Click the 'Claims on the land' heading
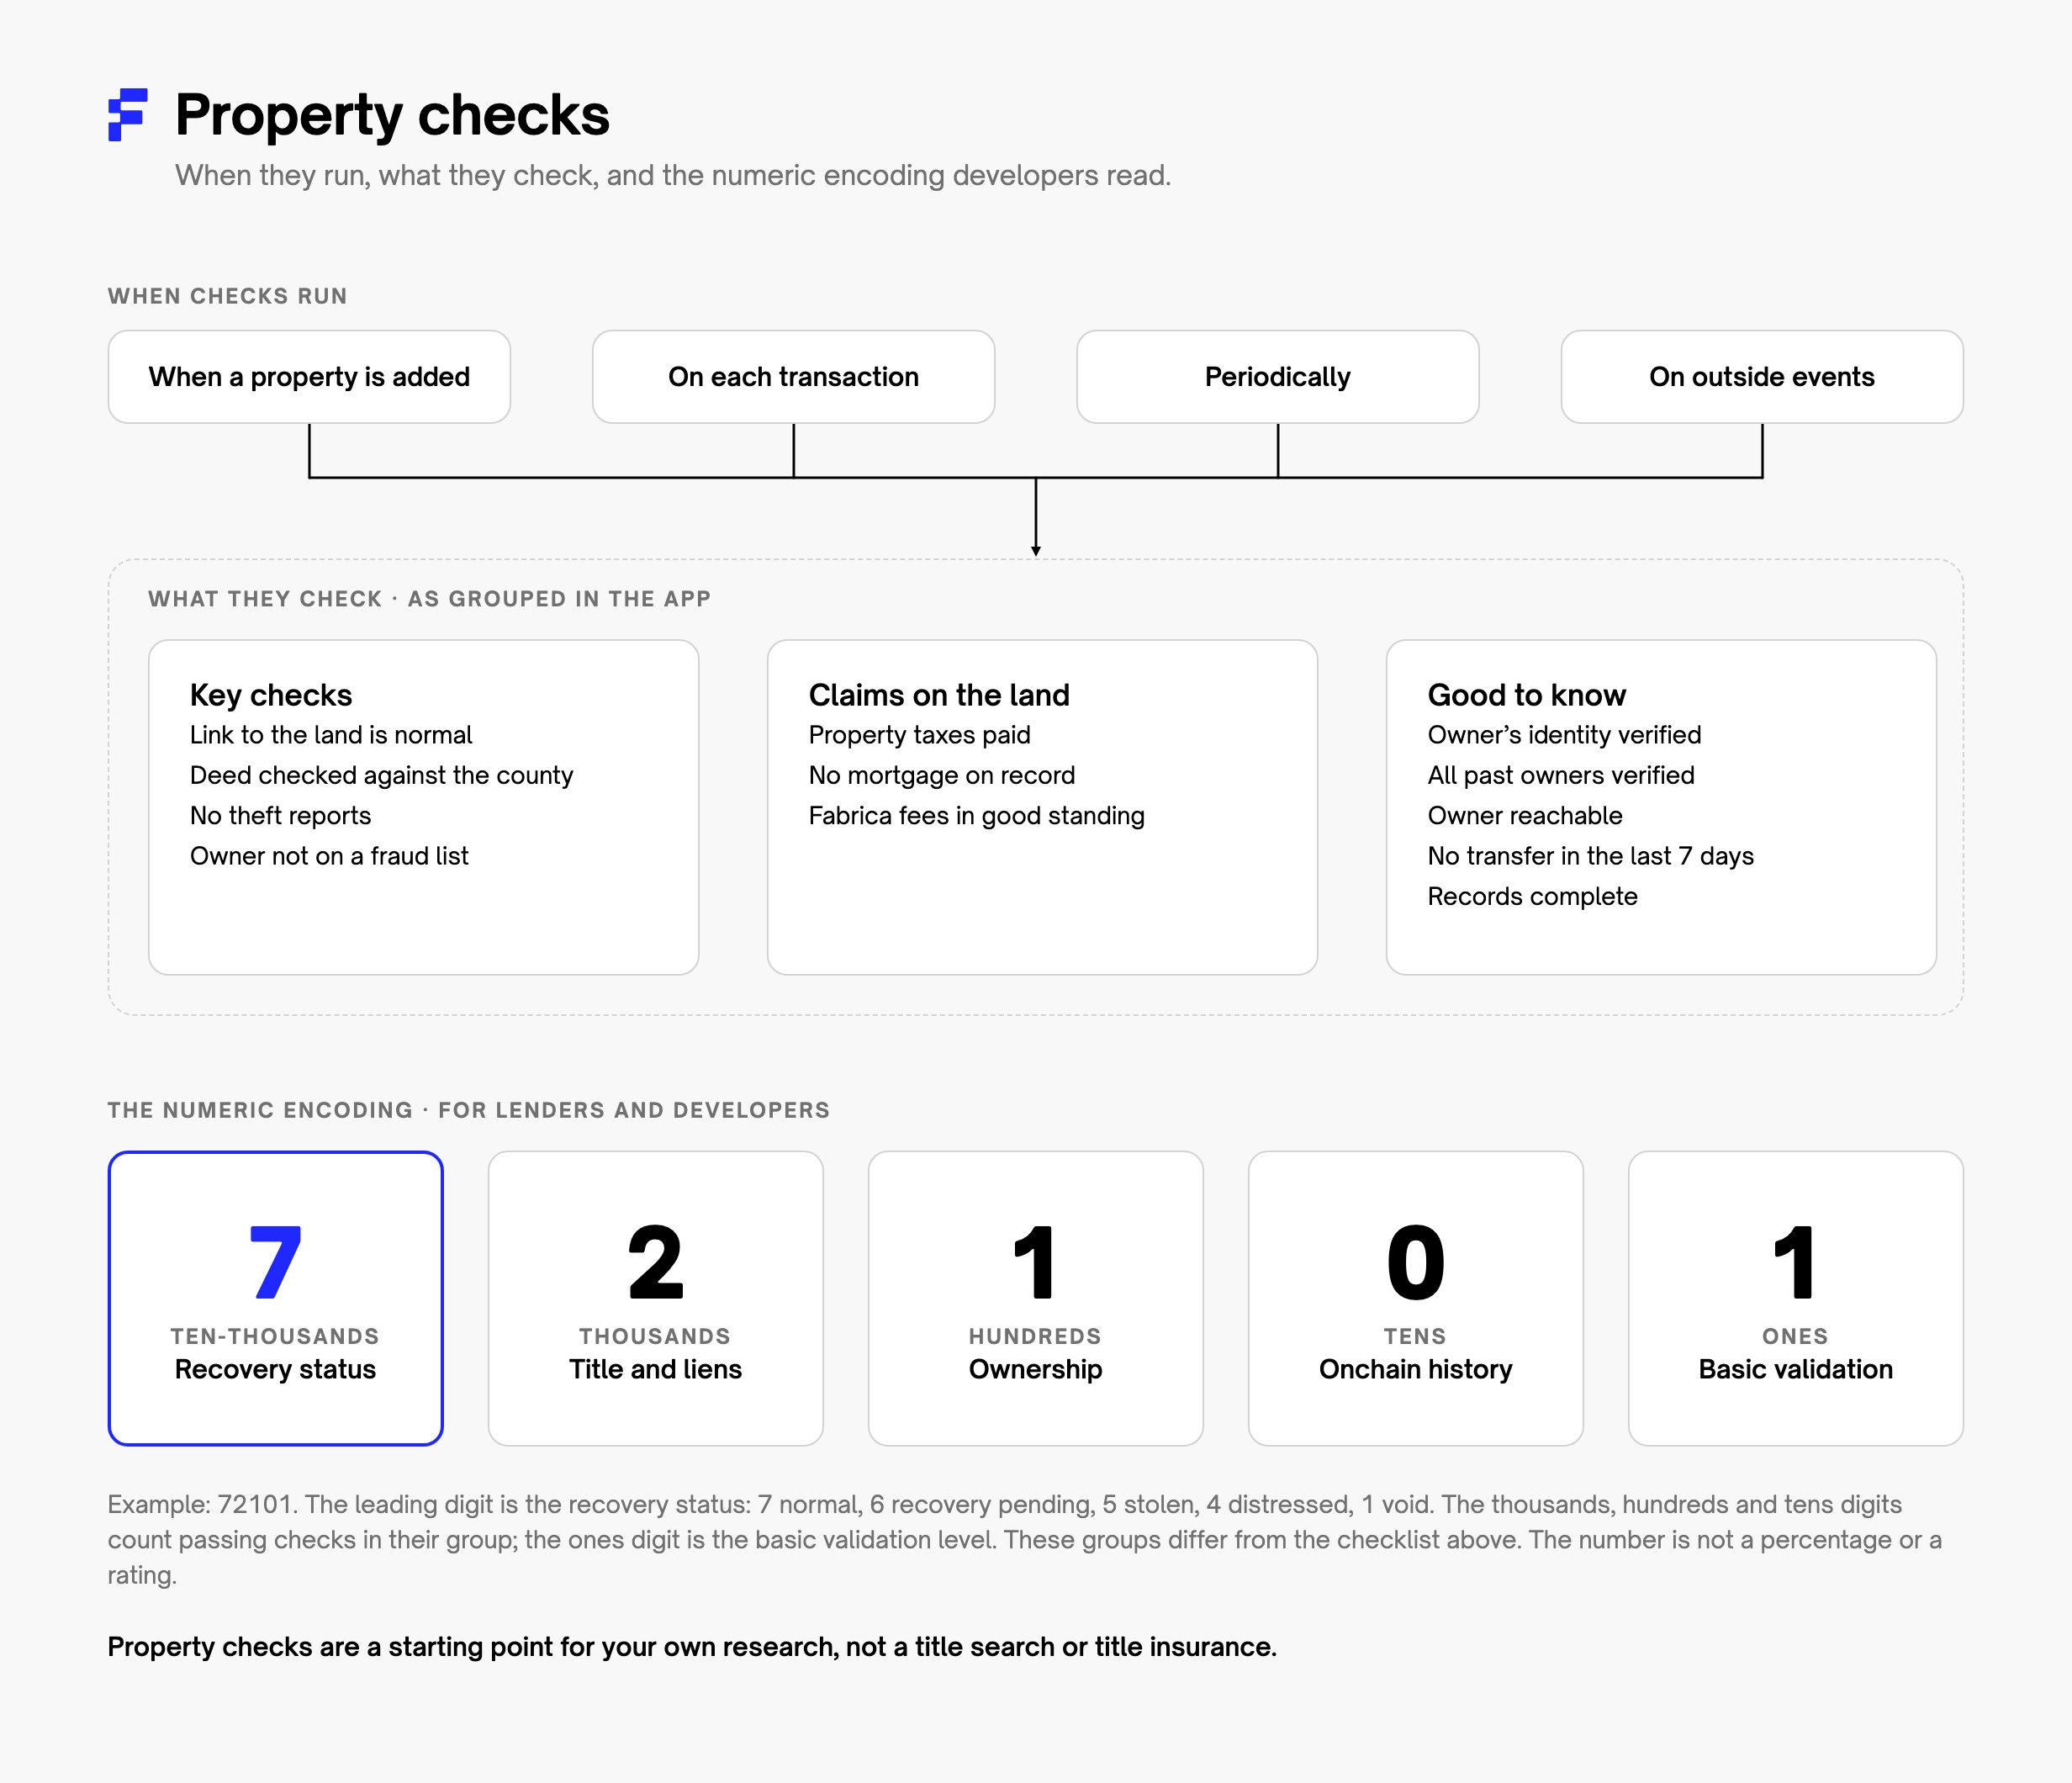This screenshot has height=1783, width=2072. [x=939, y=695]
